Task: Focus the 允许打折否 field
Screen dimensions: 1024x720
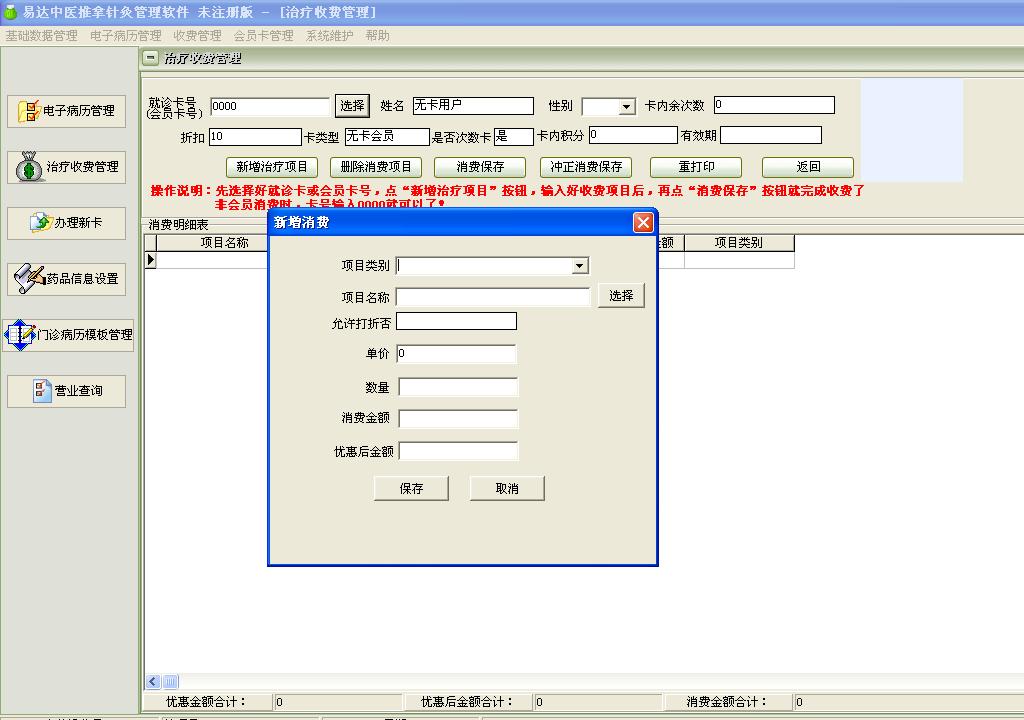Action: click(x=456, y=321)
